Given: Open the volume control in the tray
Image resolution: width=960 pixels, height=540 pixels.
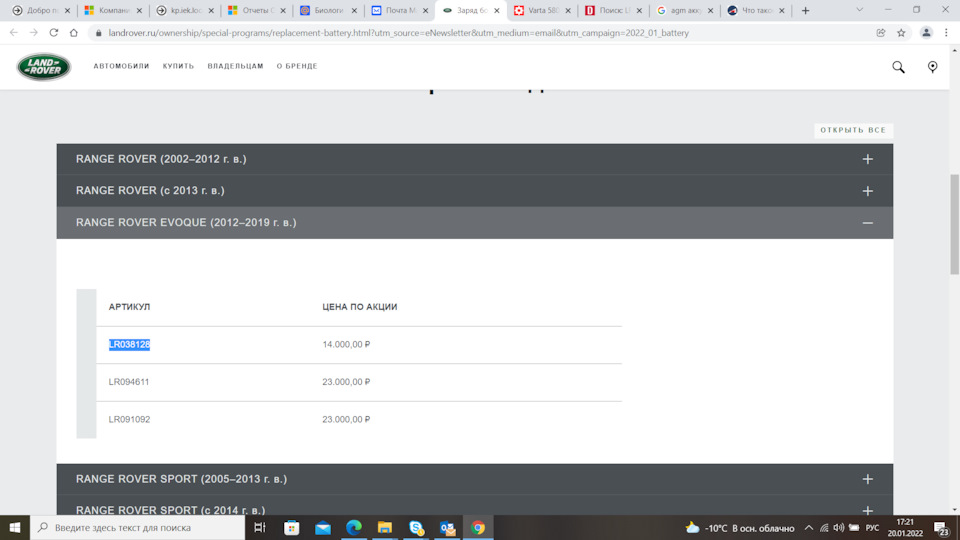Looking at the screenshot, I should [x=838, y=528].
